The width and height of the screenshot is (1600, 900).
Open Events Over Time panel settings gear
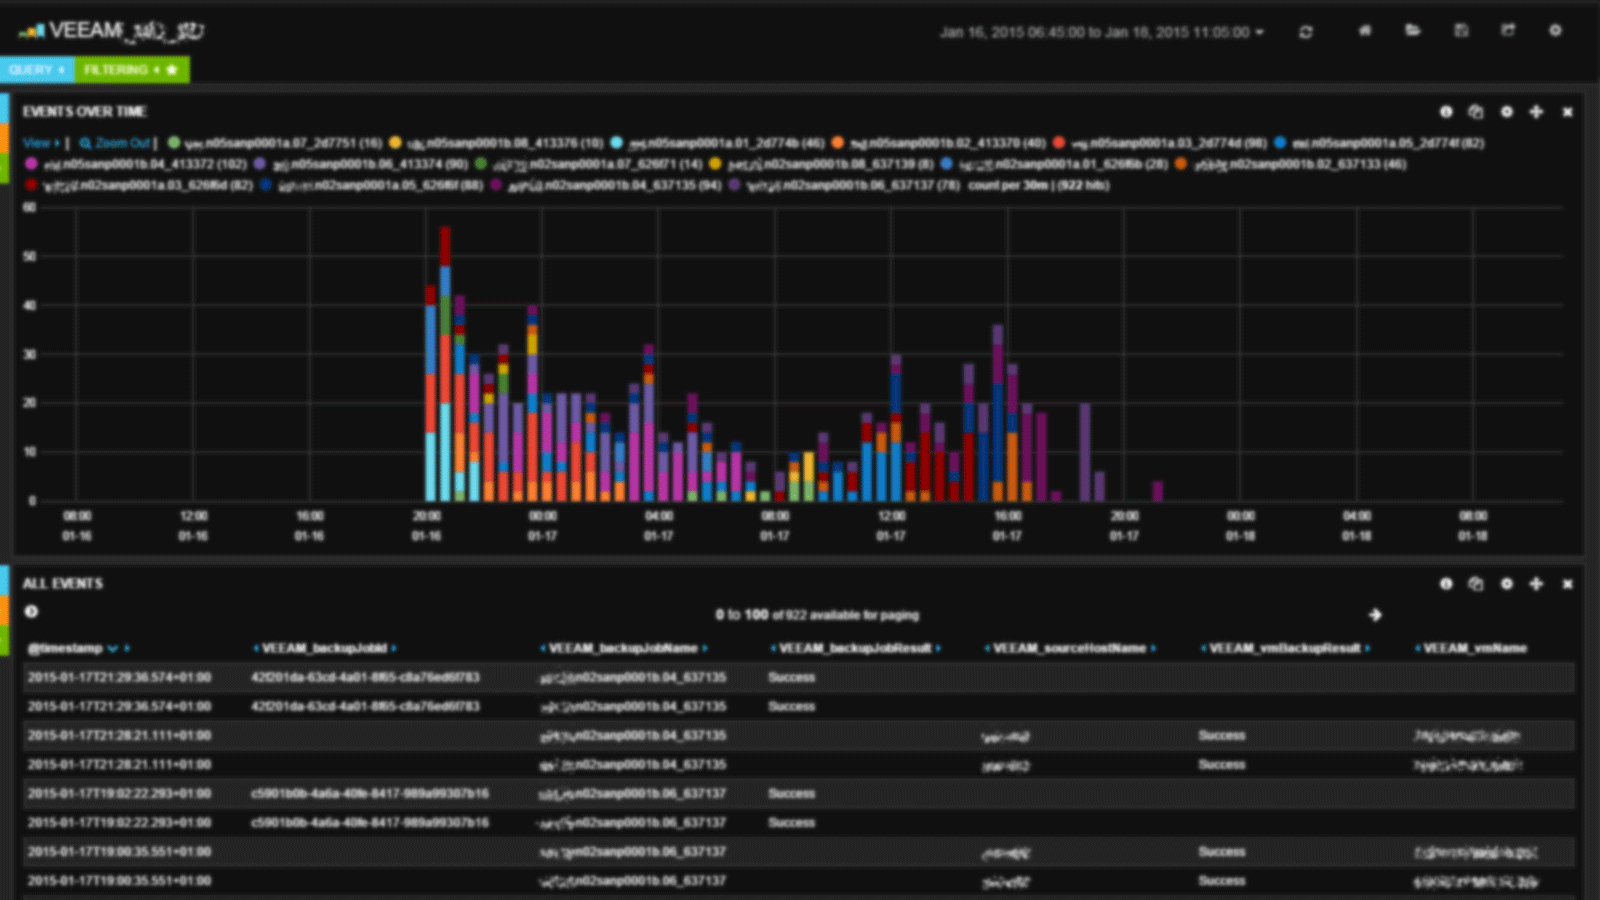[1506, 112]
